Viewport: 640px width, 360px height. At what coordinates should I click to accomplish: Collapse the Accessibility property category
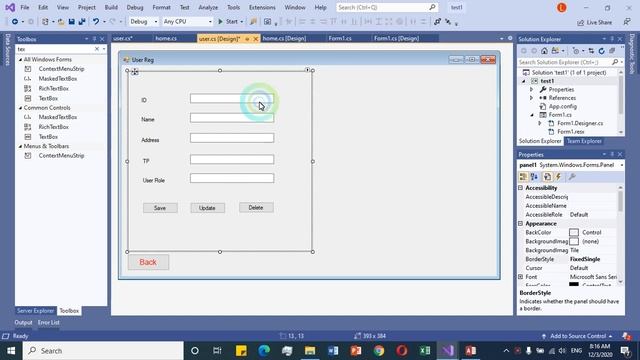[x=521, y=188]
